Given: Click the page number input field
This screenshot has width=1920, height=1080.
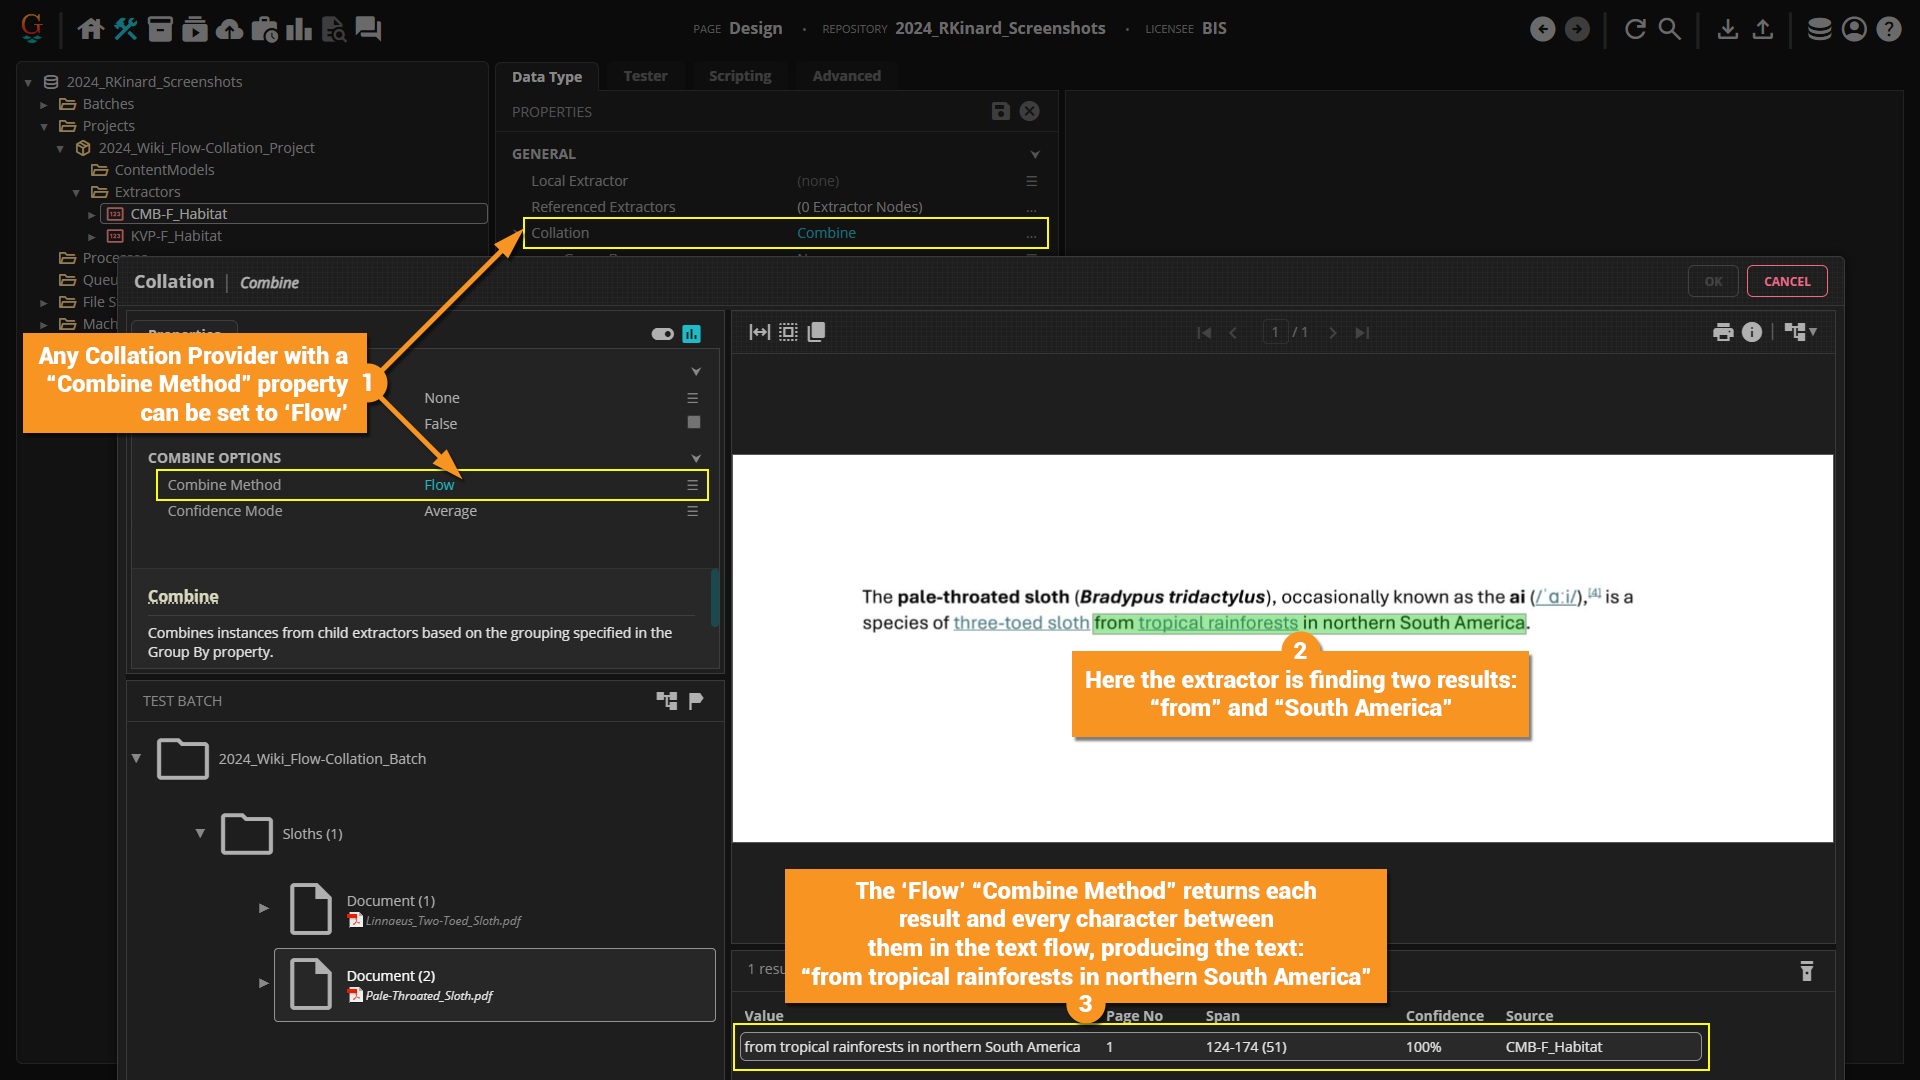Looking at the screenshot, I should pos(1275,332).
